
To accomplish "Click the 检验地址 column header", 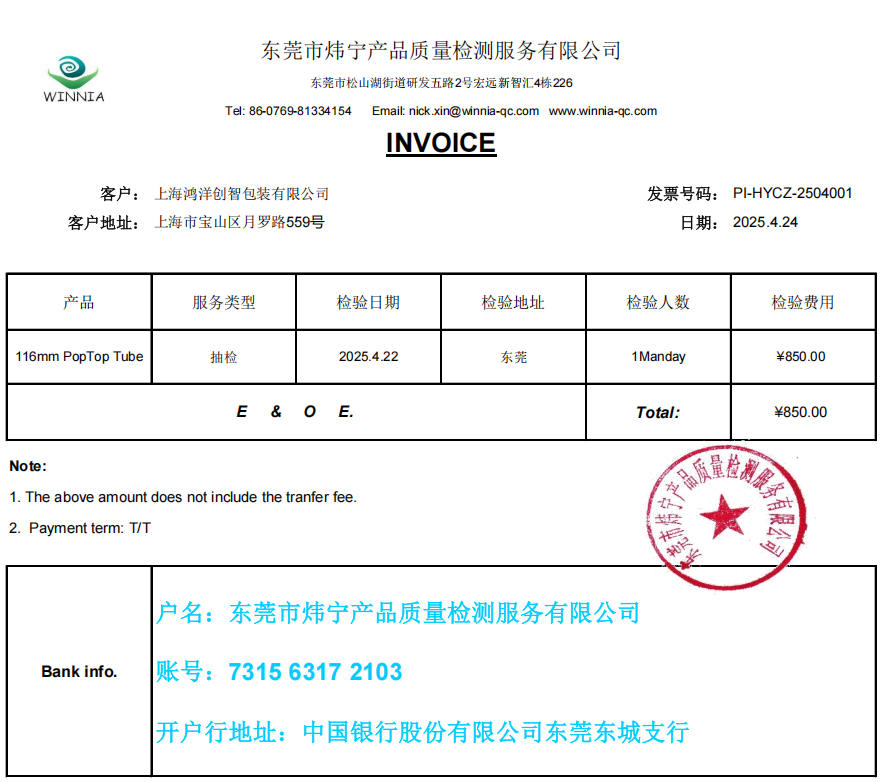I will point(513,302).
